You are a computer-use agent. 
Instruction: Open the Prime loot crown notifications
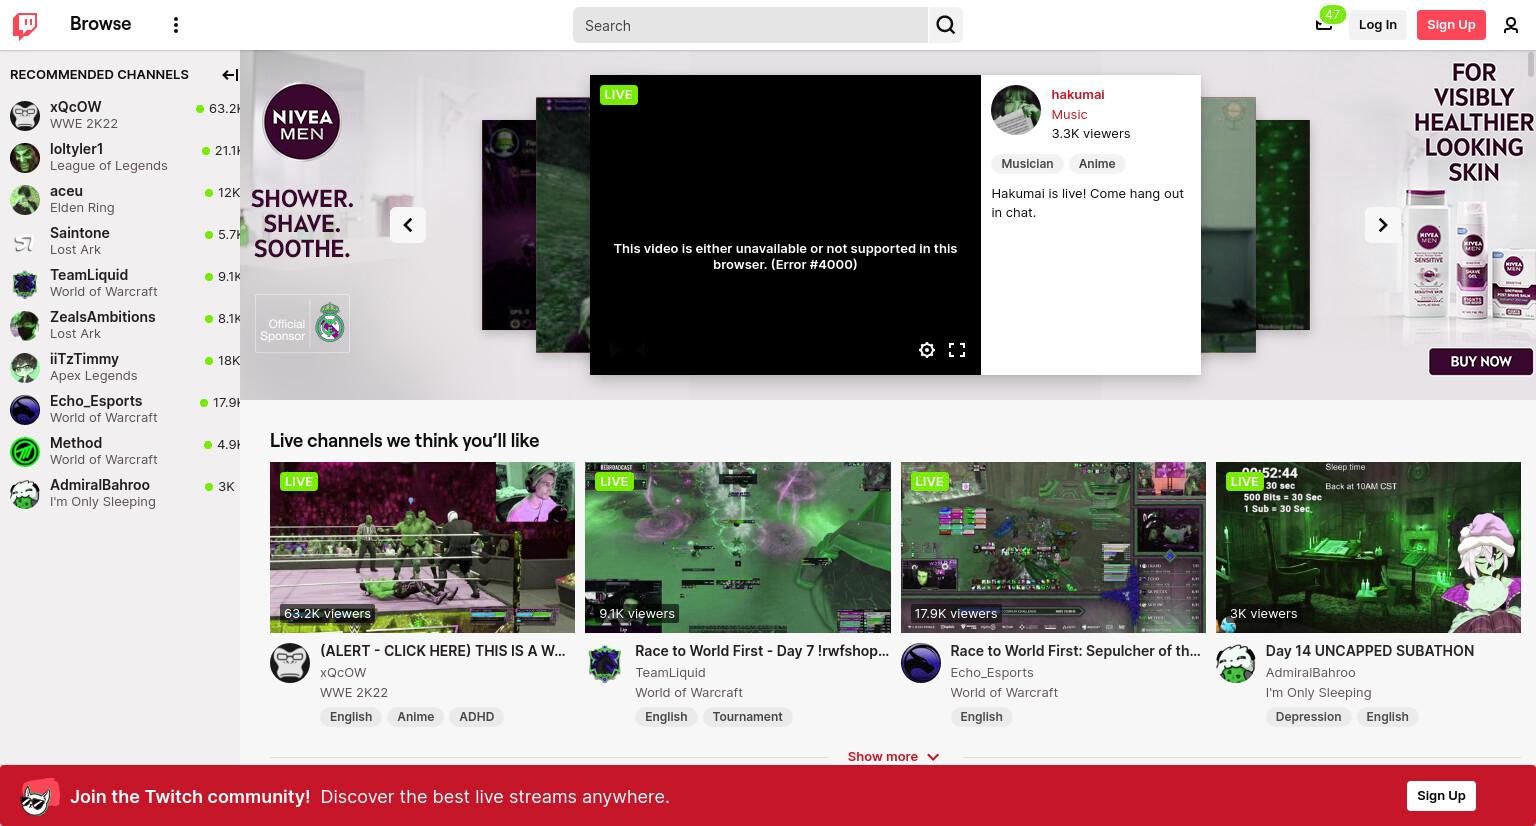[x=1324, y=24]
